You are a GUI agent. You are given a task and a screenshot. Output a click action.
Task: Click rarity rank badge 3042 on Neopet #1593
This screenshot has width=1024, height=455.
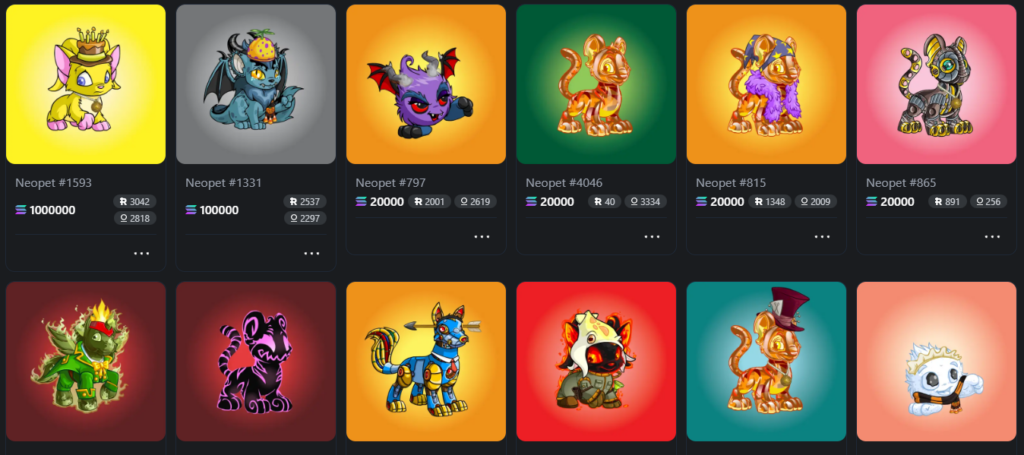click(x=135, y=202)
